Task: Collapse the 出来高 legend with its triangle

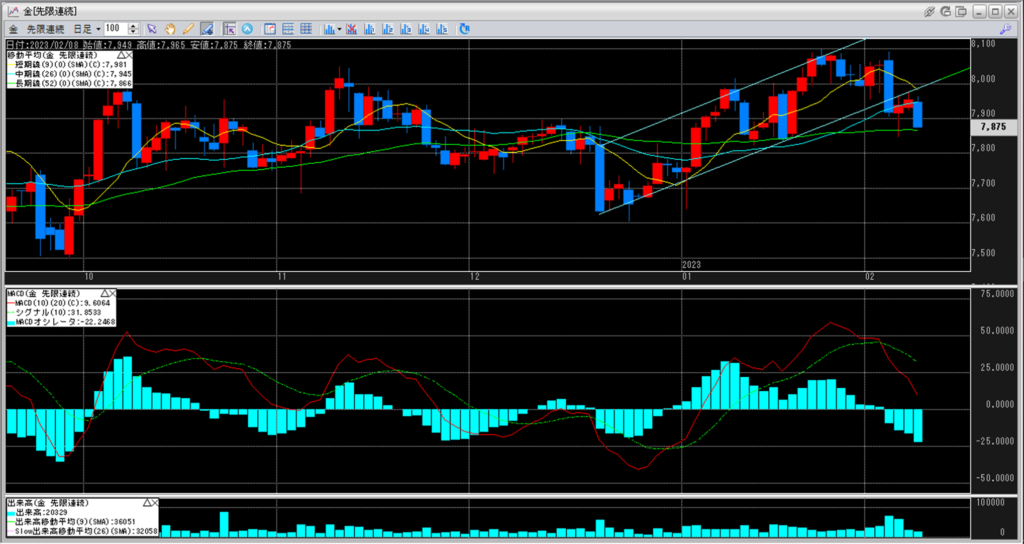Action: (x=146, y=503)
